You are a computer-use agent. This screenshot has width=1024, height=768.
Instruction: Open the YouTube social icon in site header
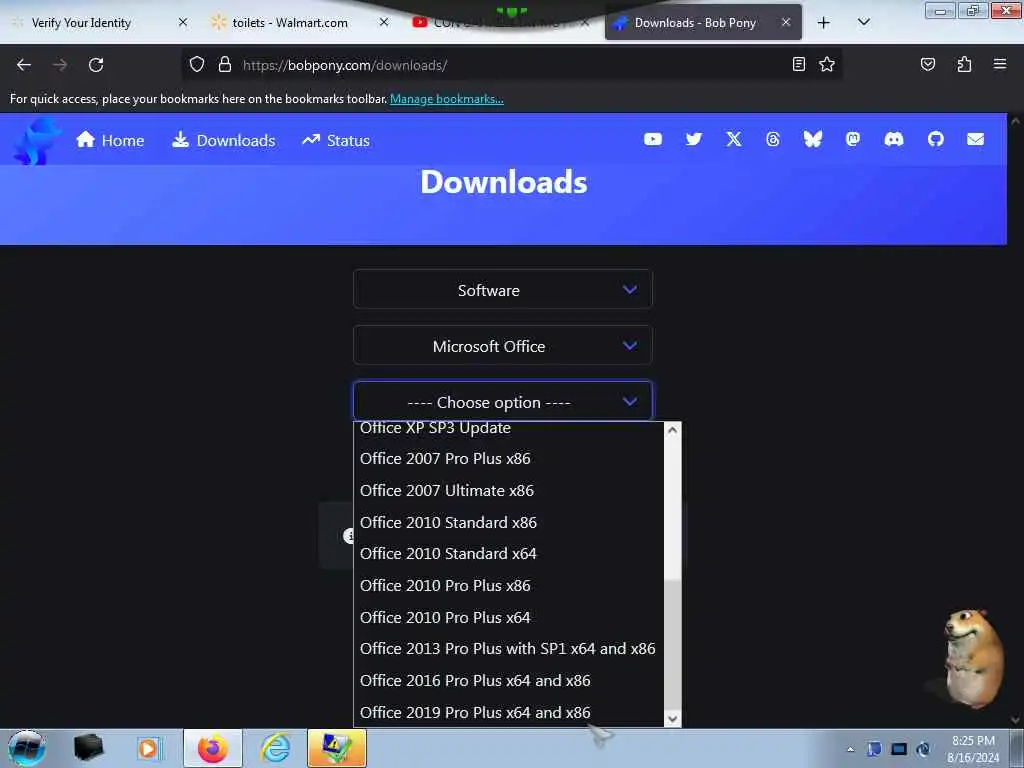tap(652, 139)
